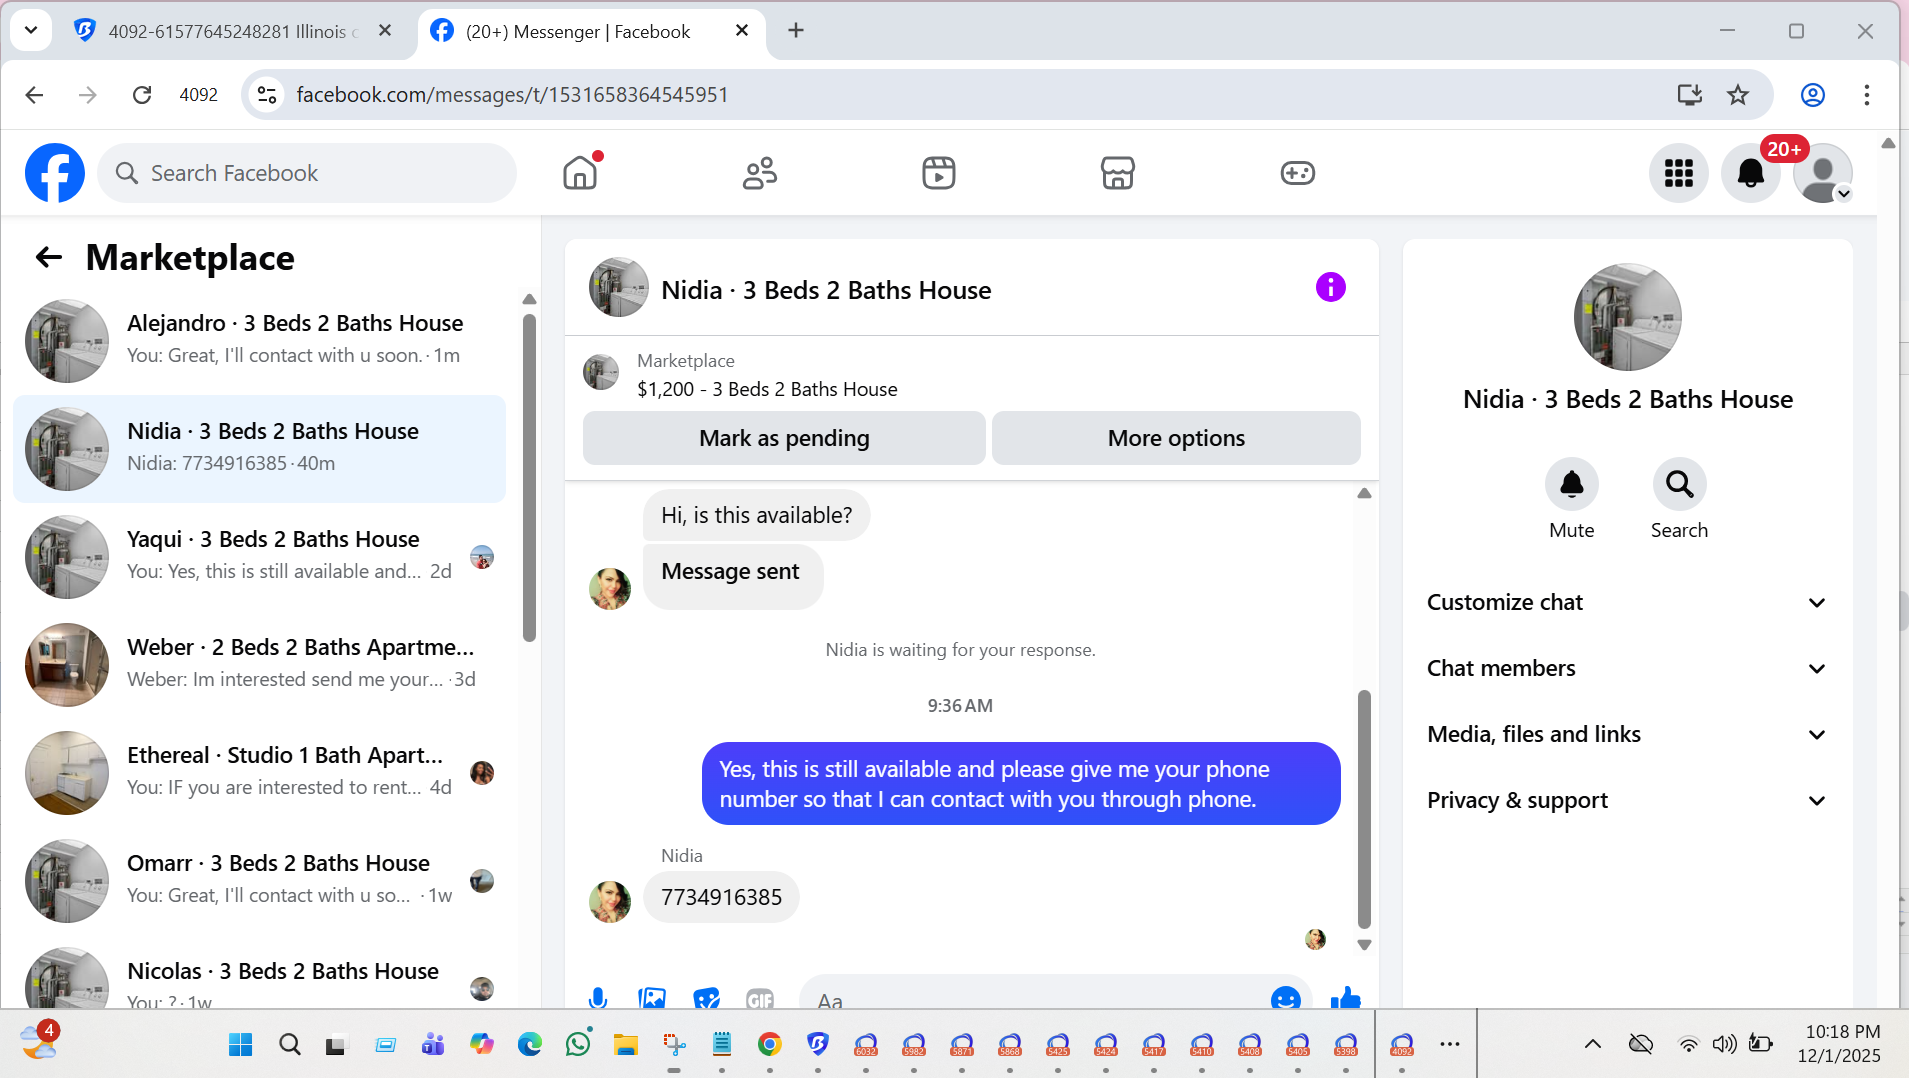The height and width of the screenshot is (1078, 1909).
Task: Click the conversation list scrollbar
Action: 529,478
